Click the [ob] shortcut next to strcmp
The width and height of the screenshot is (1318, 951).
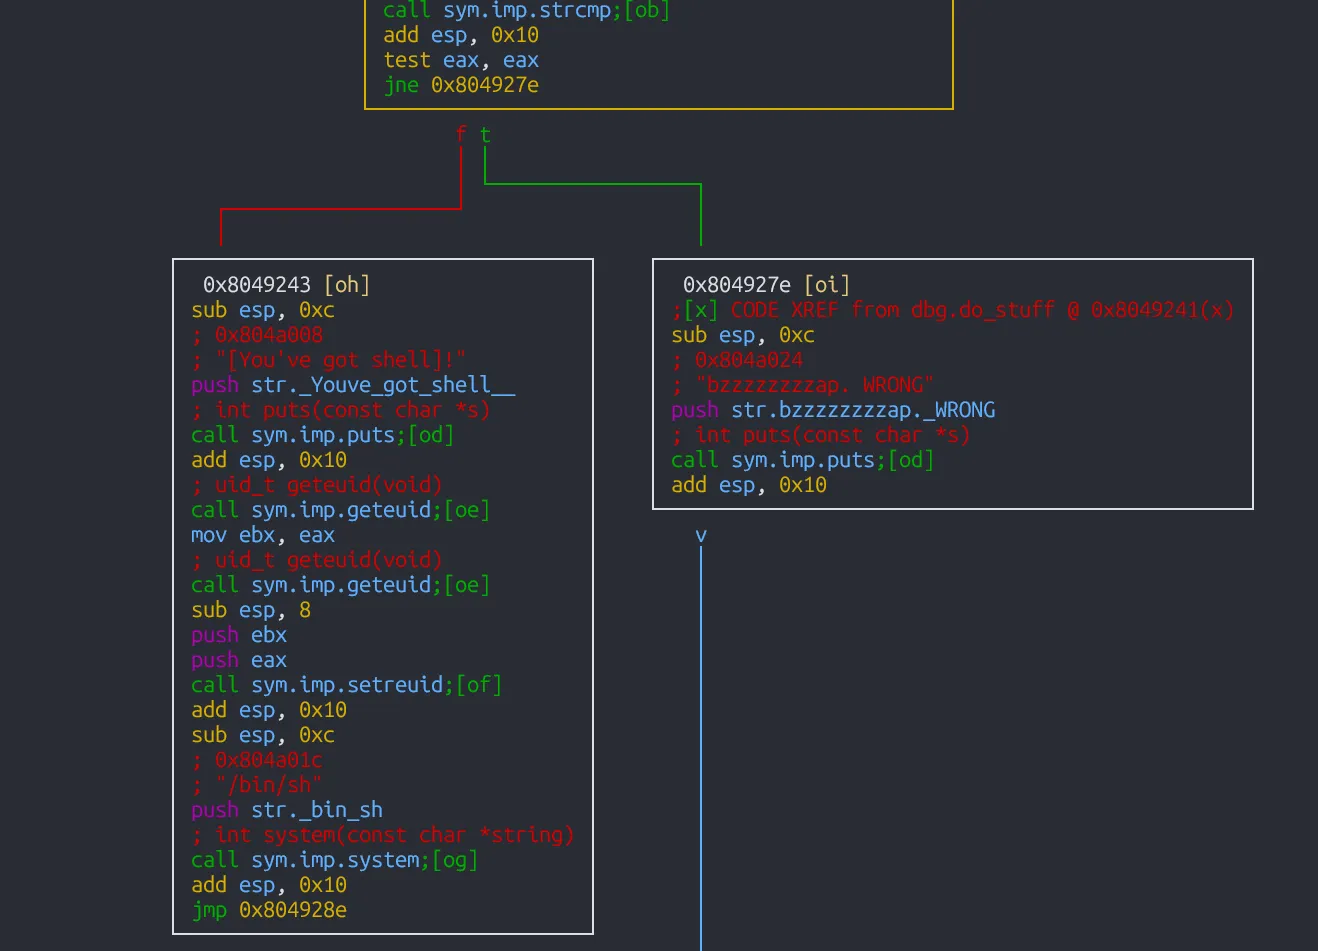[644, 11]
